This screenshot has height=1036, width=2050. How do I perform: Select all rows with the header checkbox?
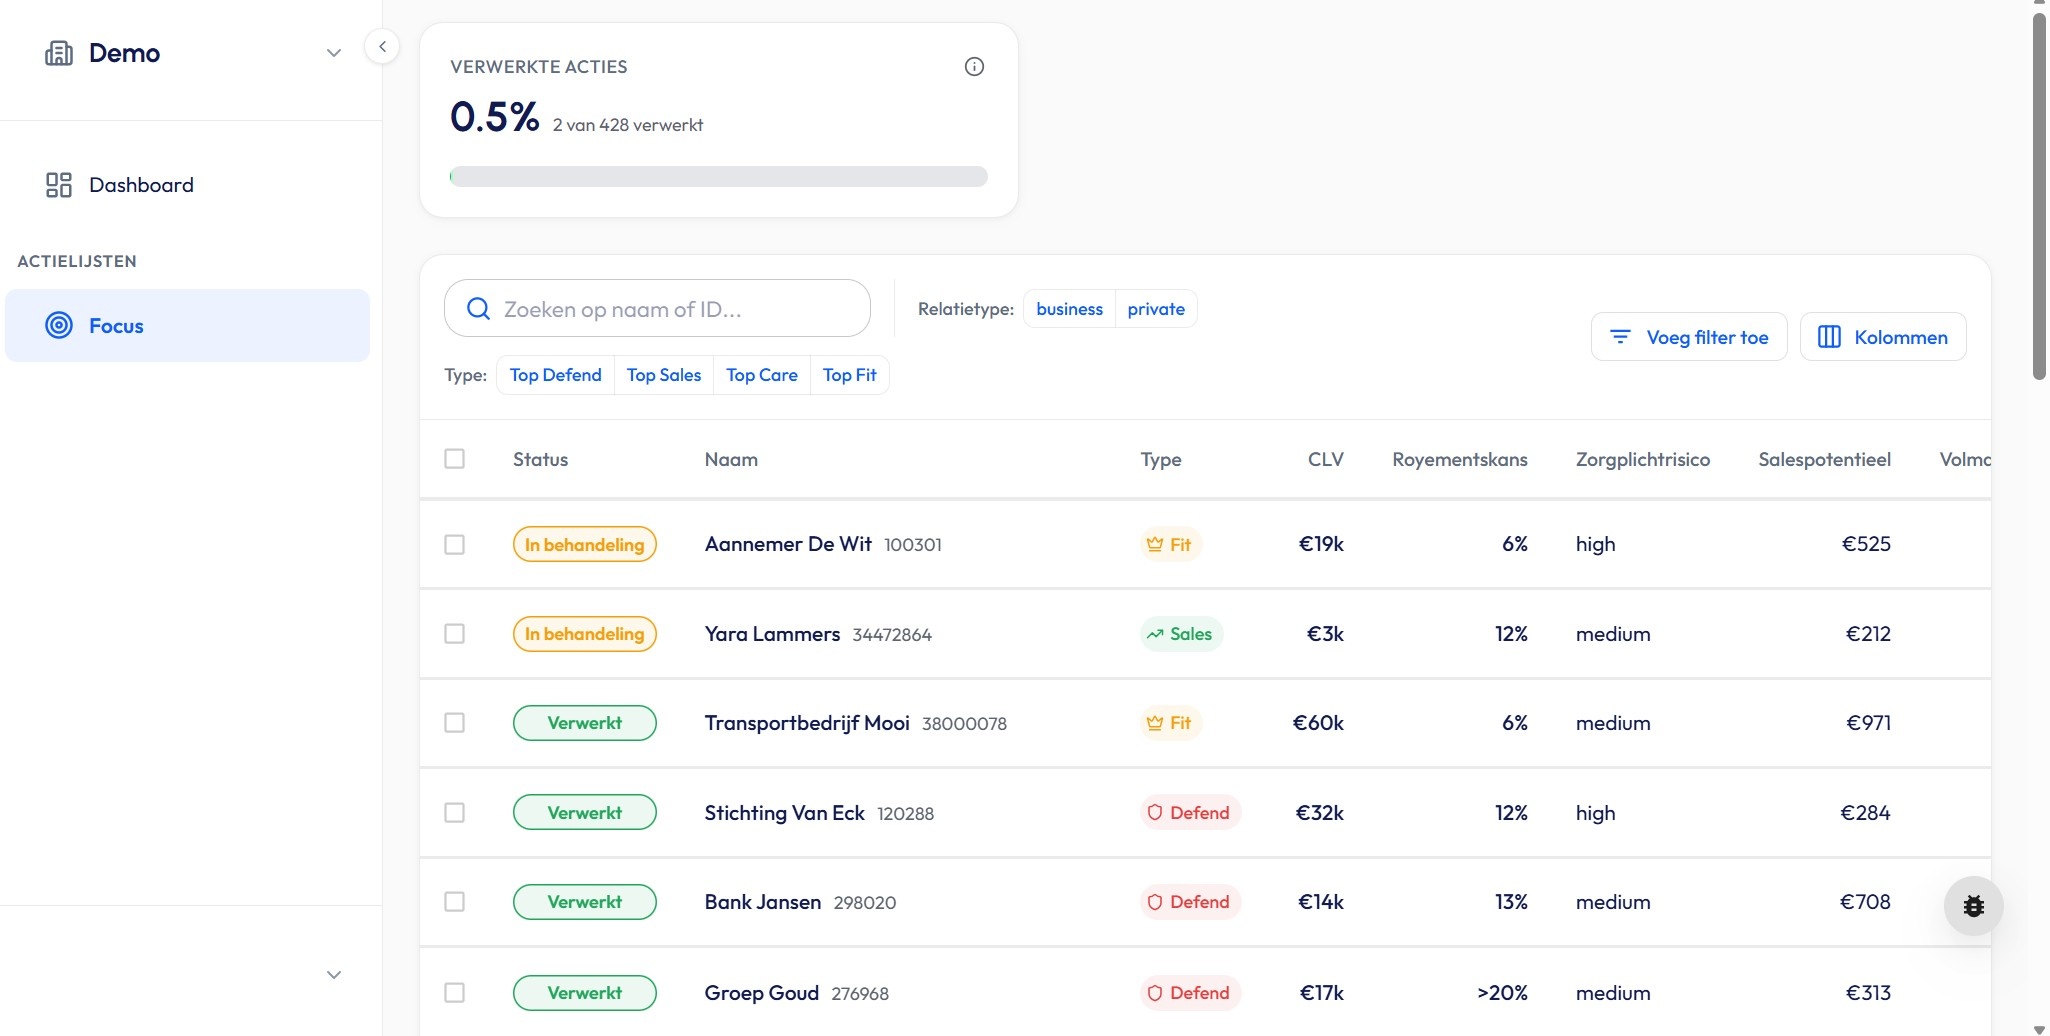[455, 459]
